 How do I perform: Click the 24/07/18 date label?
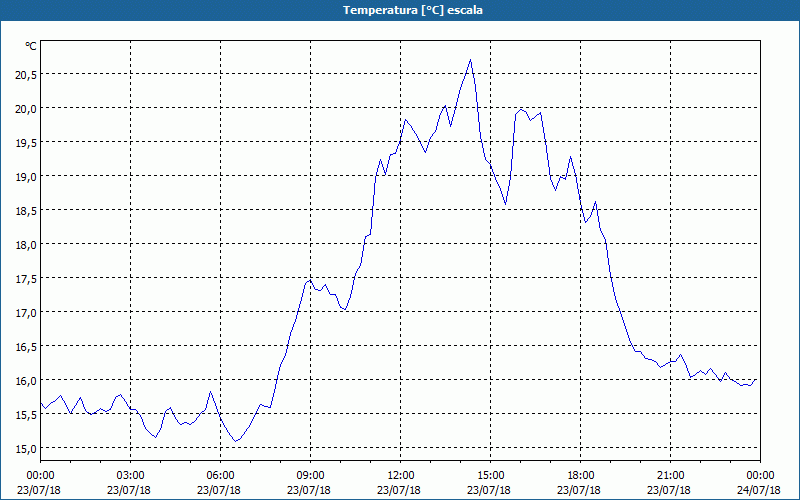[759, 490]
